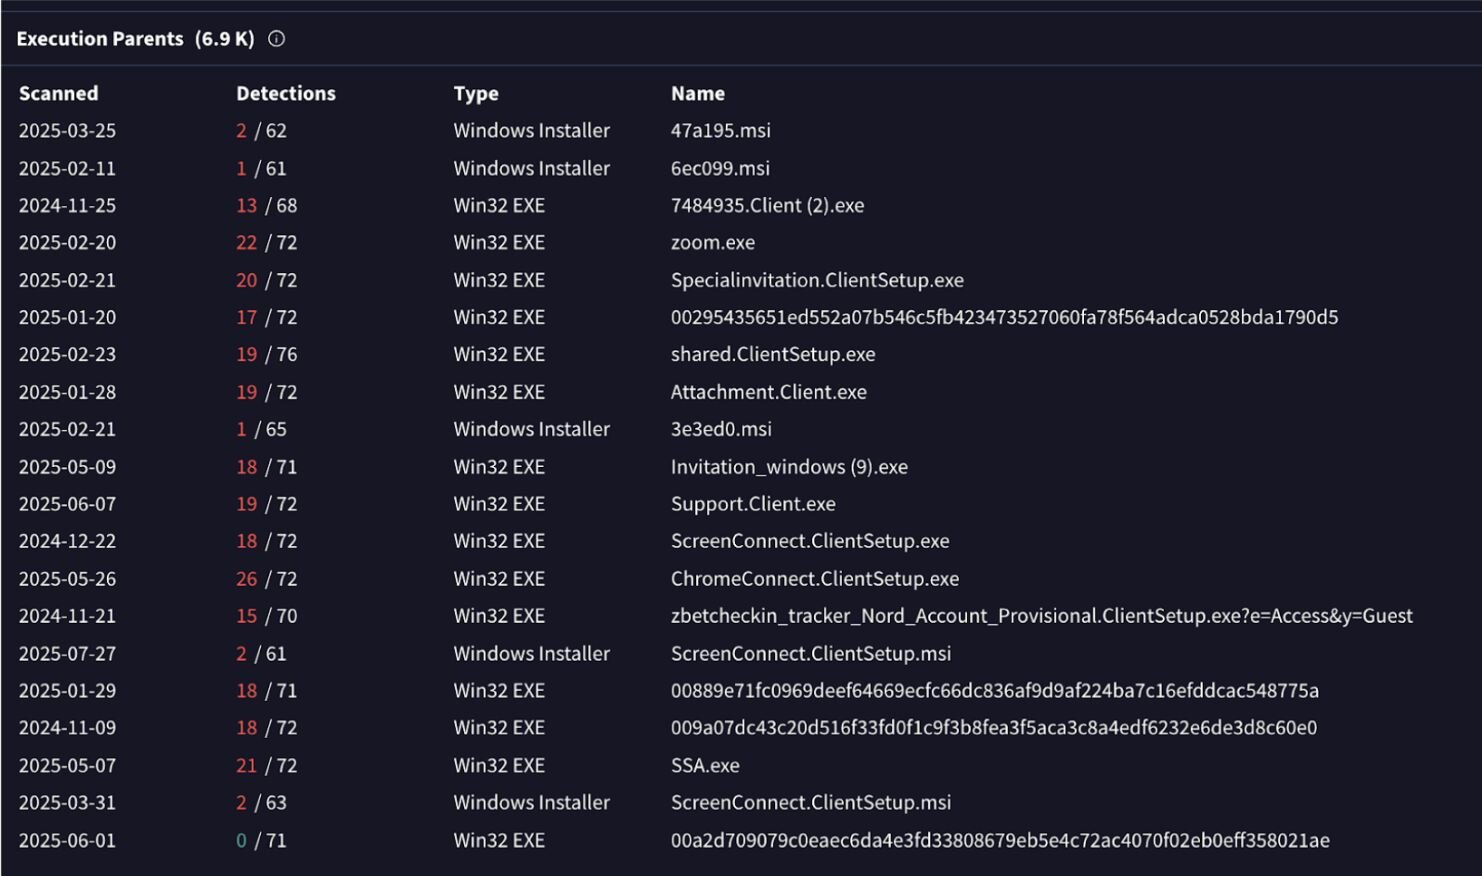Viewport: 1482px width, 876px height.
Task: Click the Name column header
Action: click(698, 94)
